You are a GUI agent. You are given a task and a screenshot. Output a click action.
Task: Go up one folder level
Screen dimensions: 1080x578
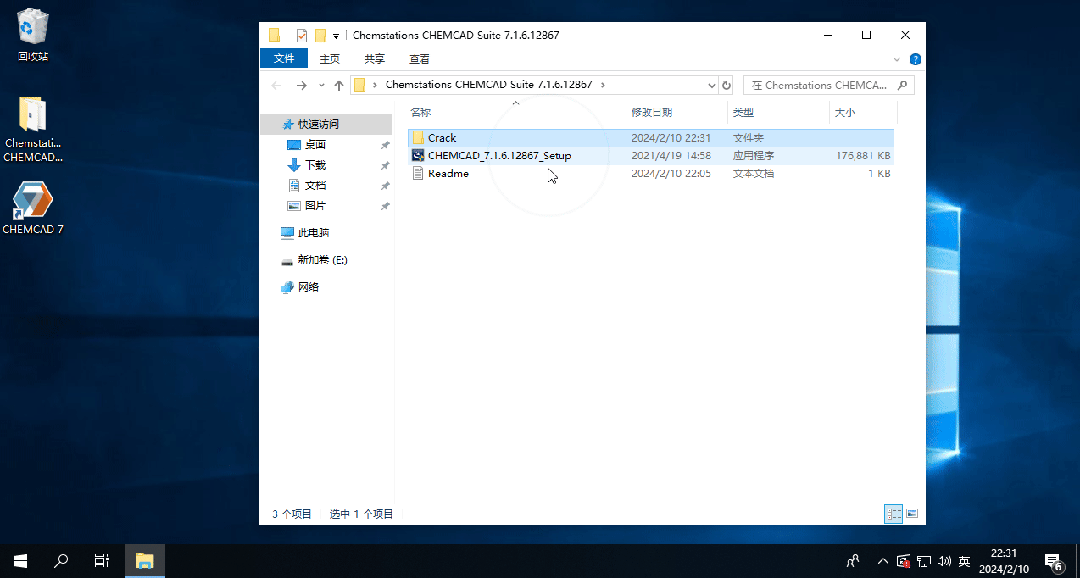click(338, 85)
